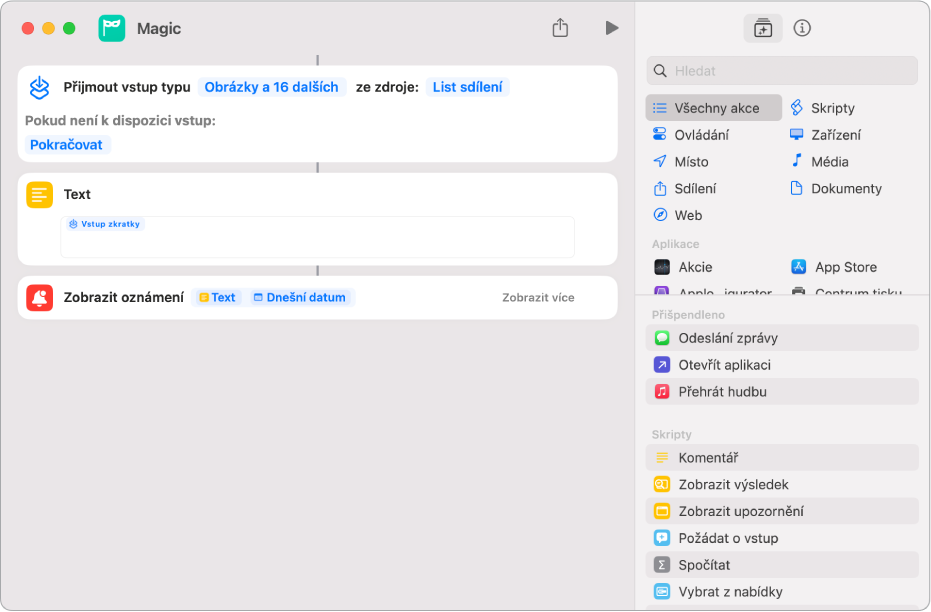Change the List sdílení source
This screenshot has height=612, width=931.
467,87
